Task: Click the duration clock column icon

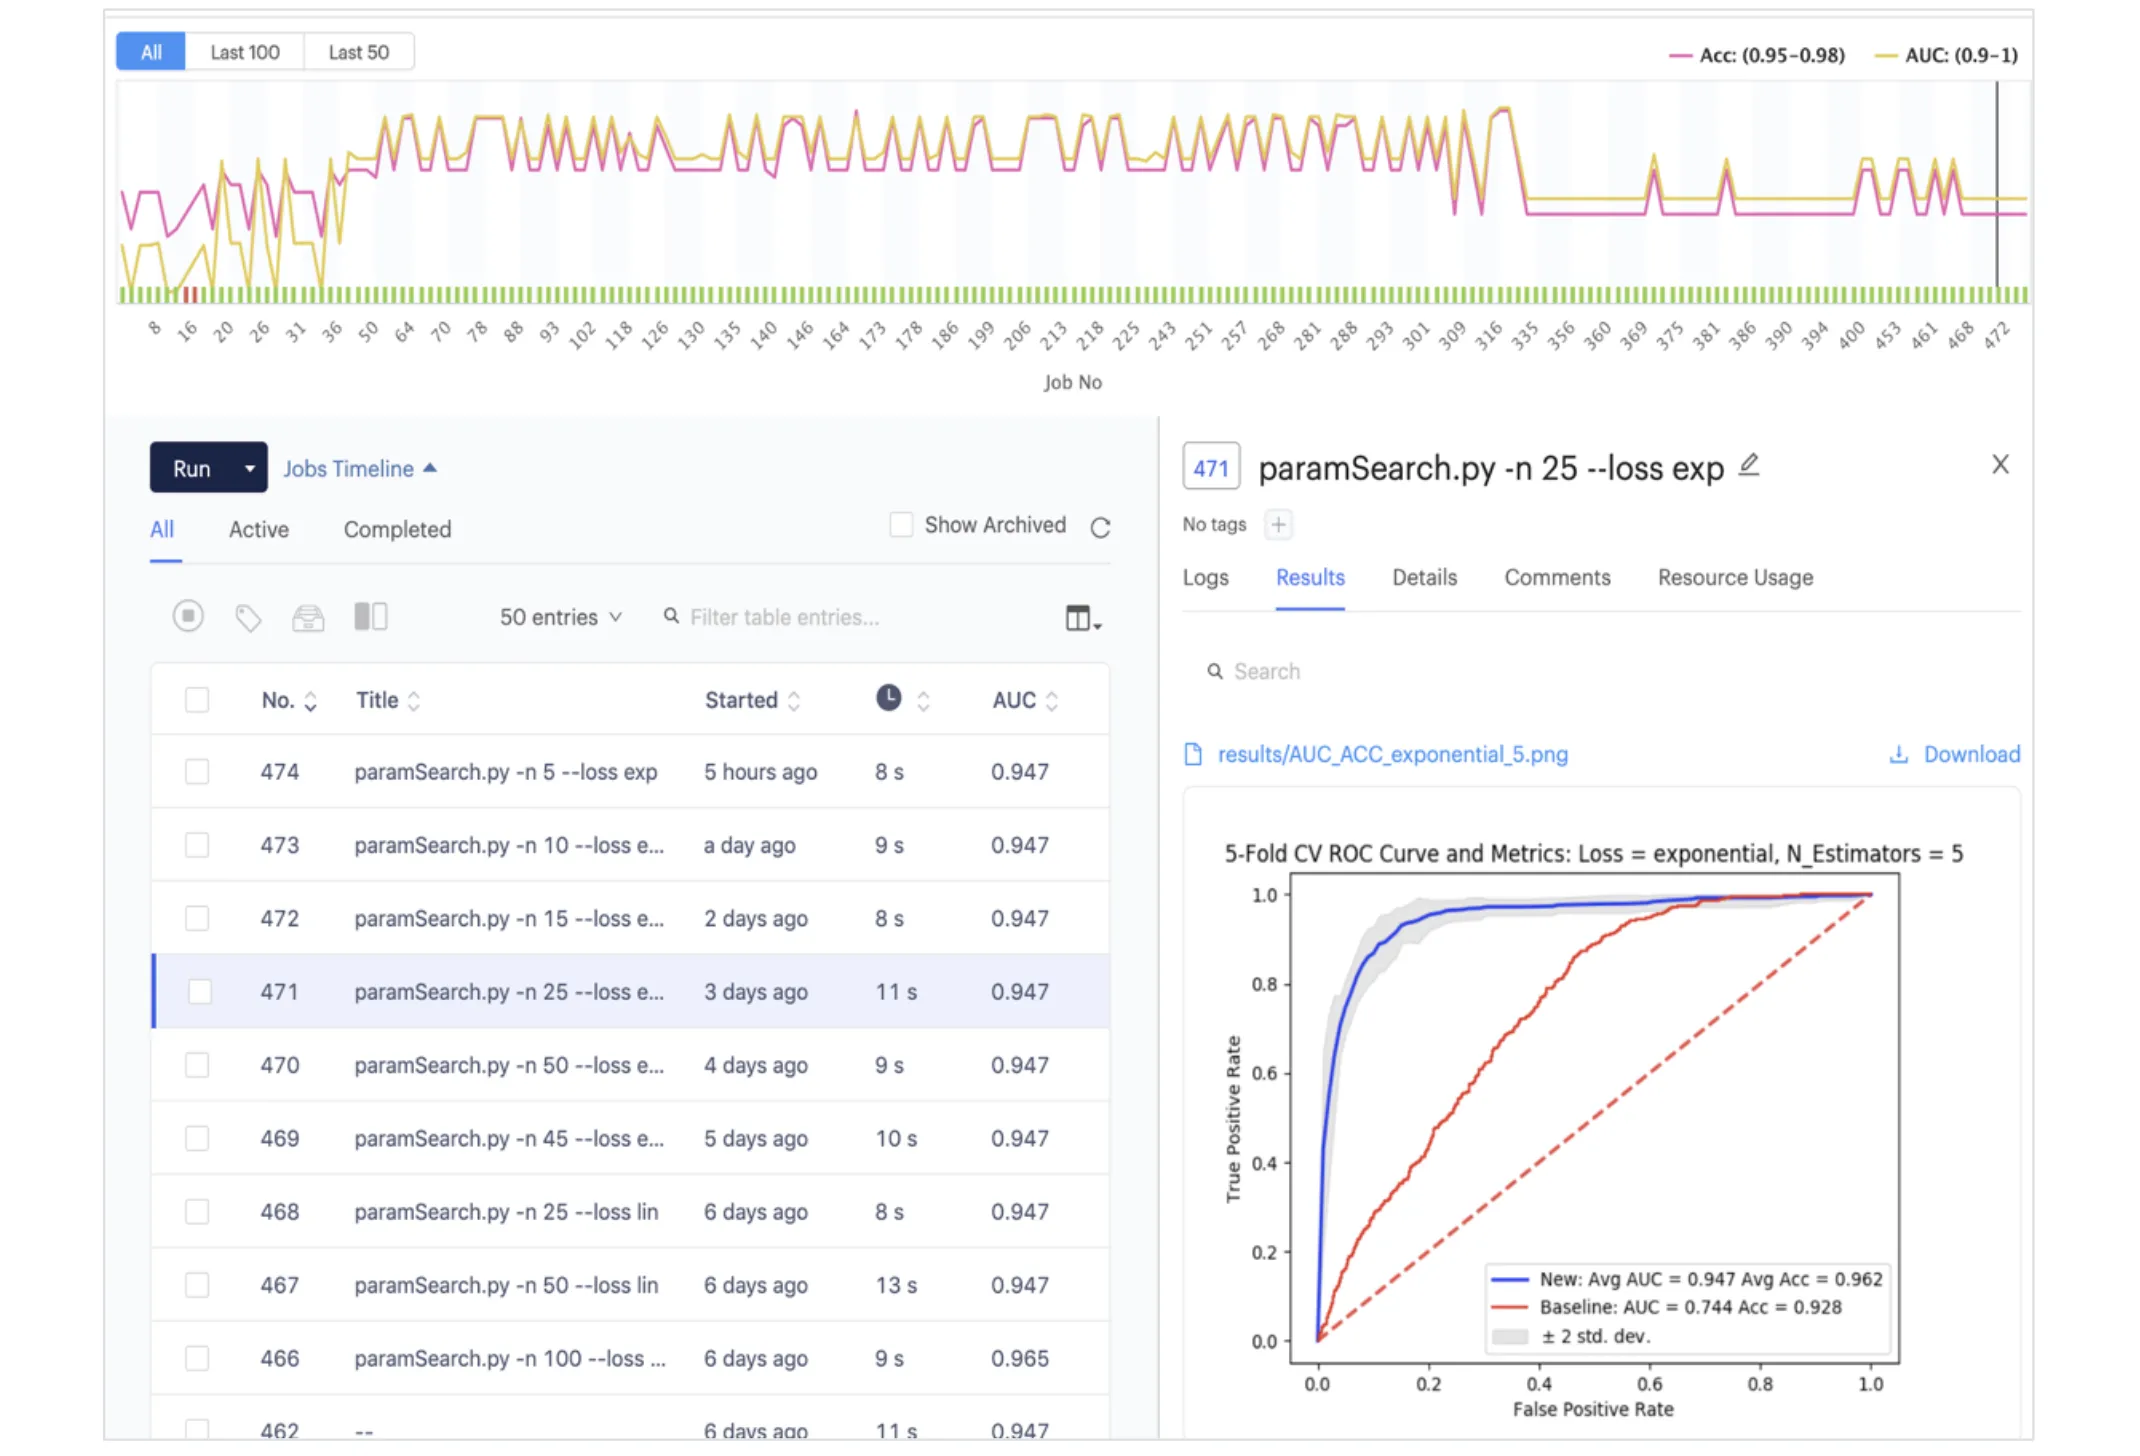Action: click(888, 698)
